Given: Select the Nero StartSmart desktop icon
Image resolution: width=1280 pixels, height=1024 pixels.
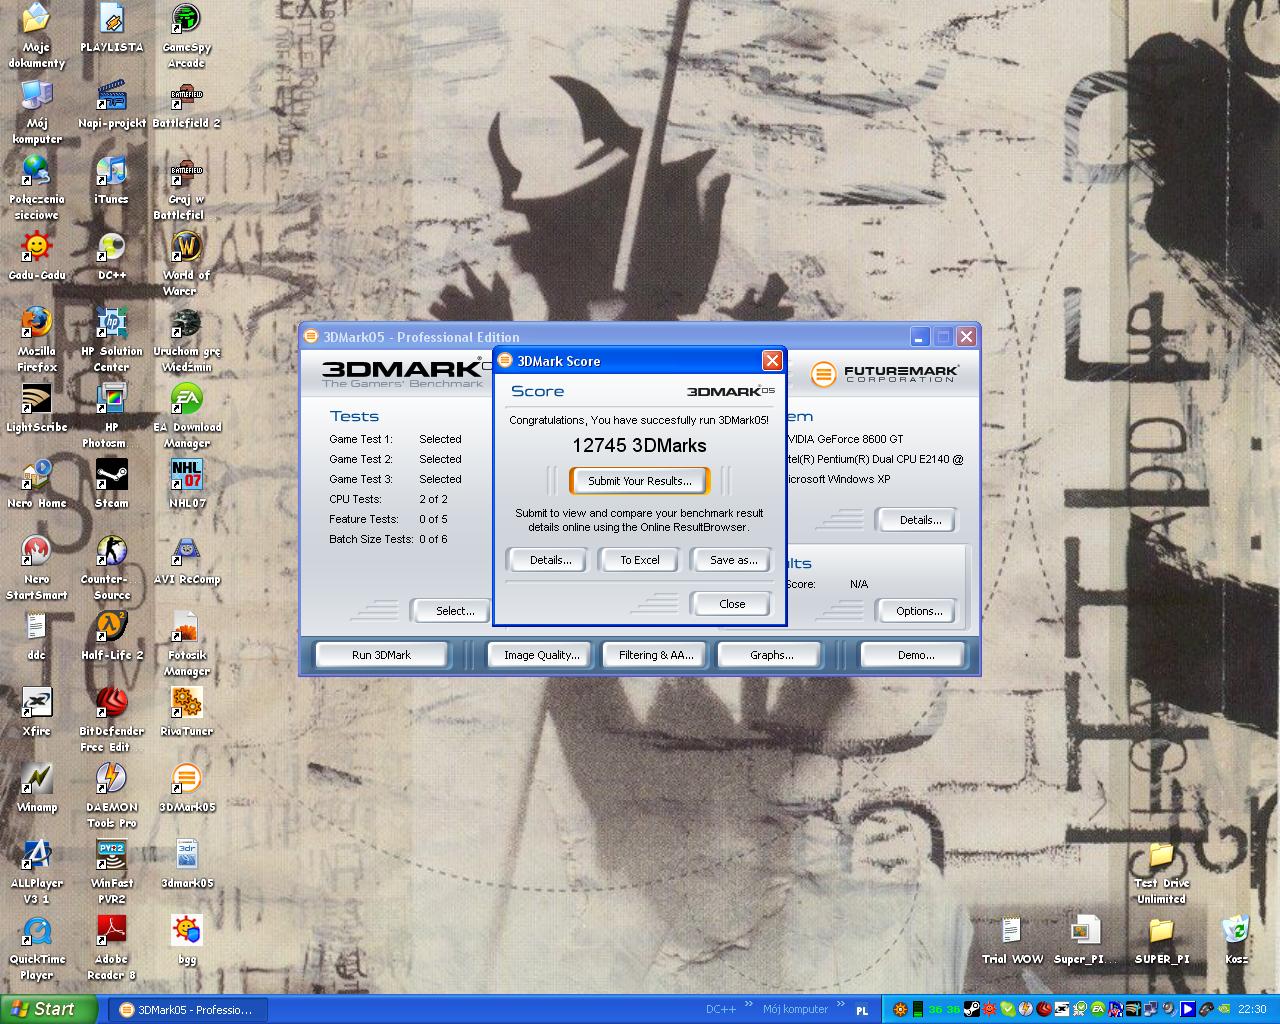Looking at the screenshot, I should tap(36, 568).
